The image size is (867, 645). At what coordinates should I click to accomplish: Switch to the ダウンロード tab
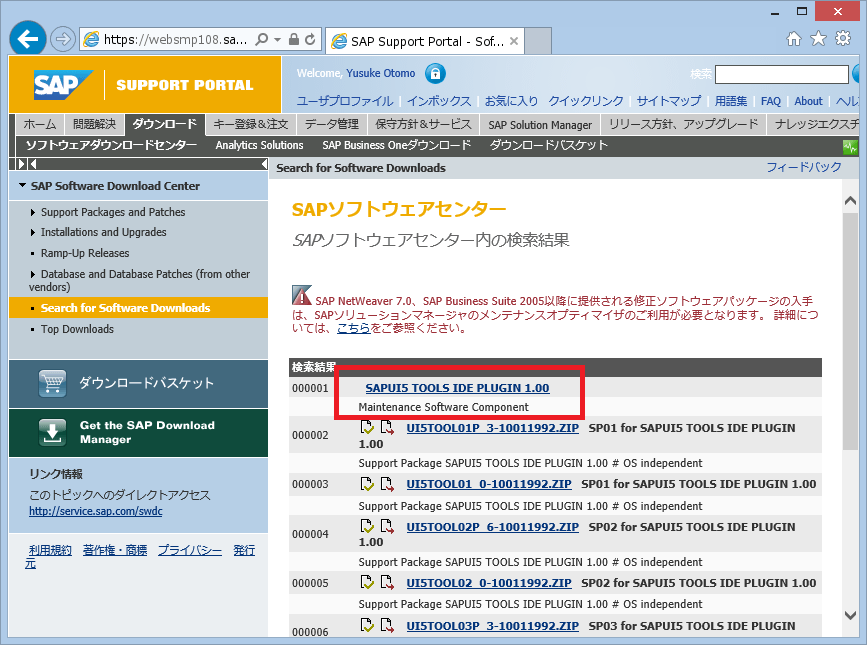pyautogui.click(x=165, y=124)
